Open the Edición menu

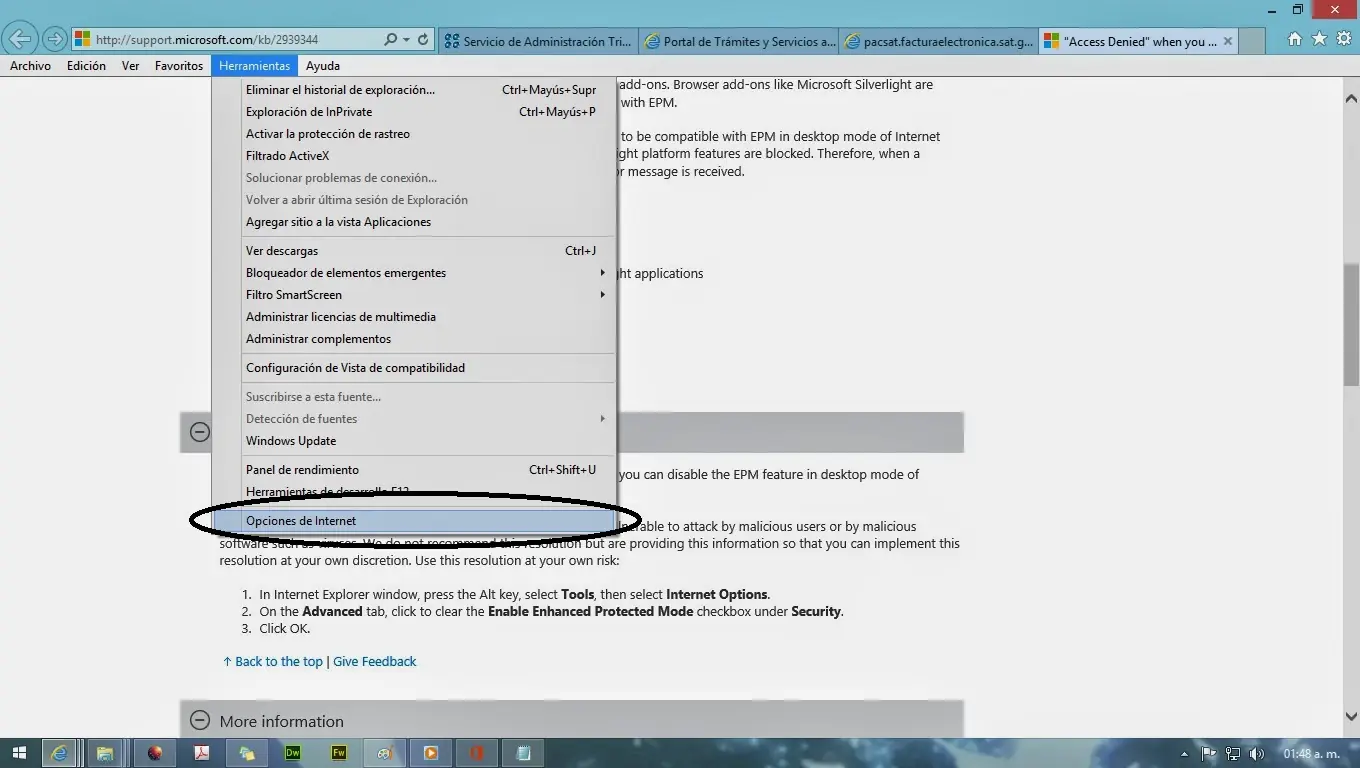point(86,66)
